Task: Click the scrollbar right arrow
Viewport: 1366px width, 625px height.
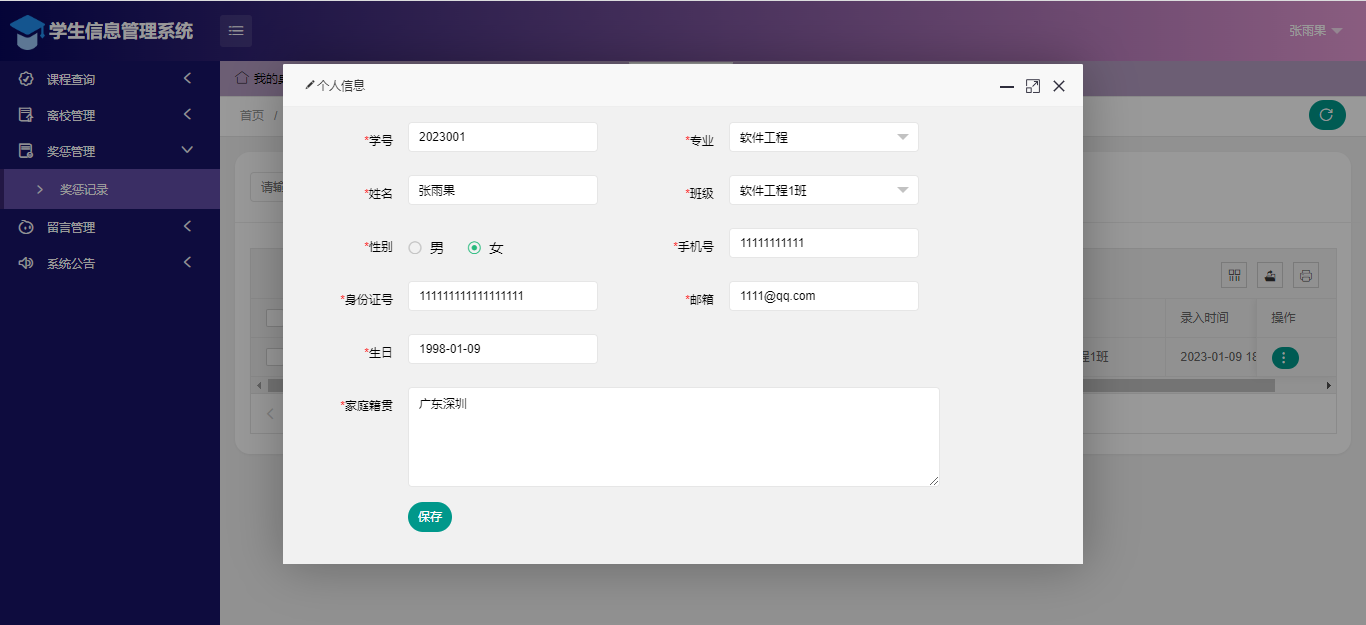Action: pyautogui.click(x=1329, y=385)
